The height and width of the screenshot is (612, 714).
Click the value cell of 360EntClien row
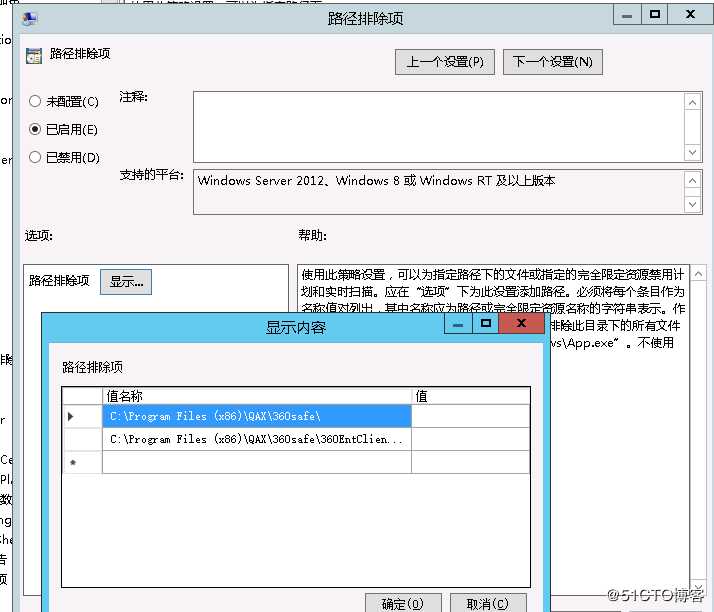coord(470,439)
